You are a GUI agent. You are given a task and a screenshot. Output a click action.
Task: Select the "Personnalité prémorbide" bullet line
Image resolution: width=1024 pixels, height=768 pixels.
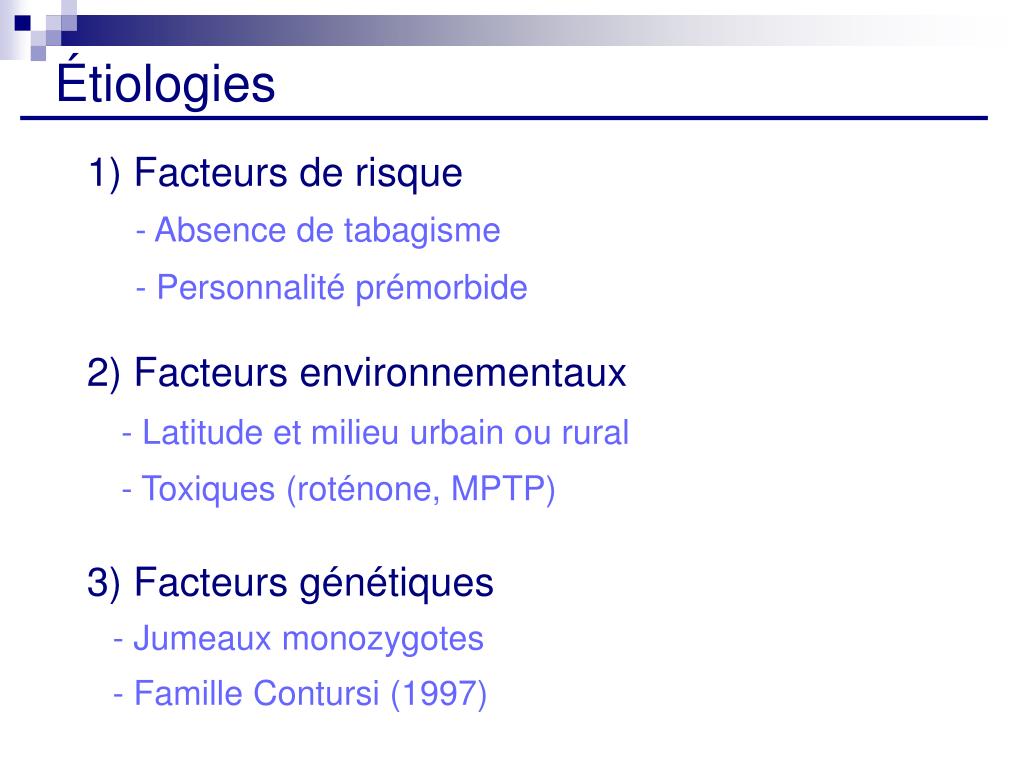tap(332, 288)
